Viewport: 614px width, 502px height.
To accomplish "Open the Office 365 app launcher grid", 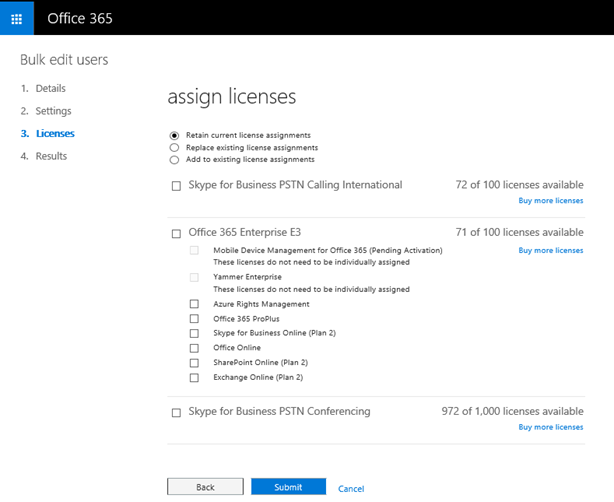I will (16, 18).
